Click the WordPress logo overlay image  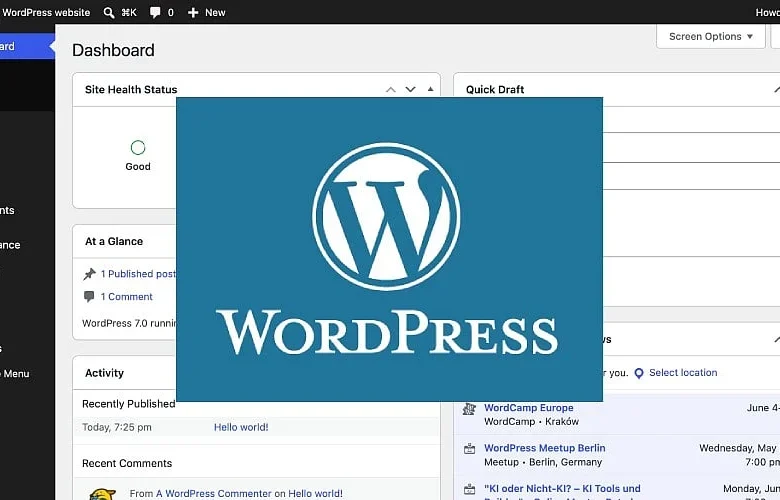(x=390, y=249)
